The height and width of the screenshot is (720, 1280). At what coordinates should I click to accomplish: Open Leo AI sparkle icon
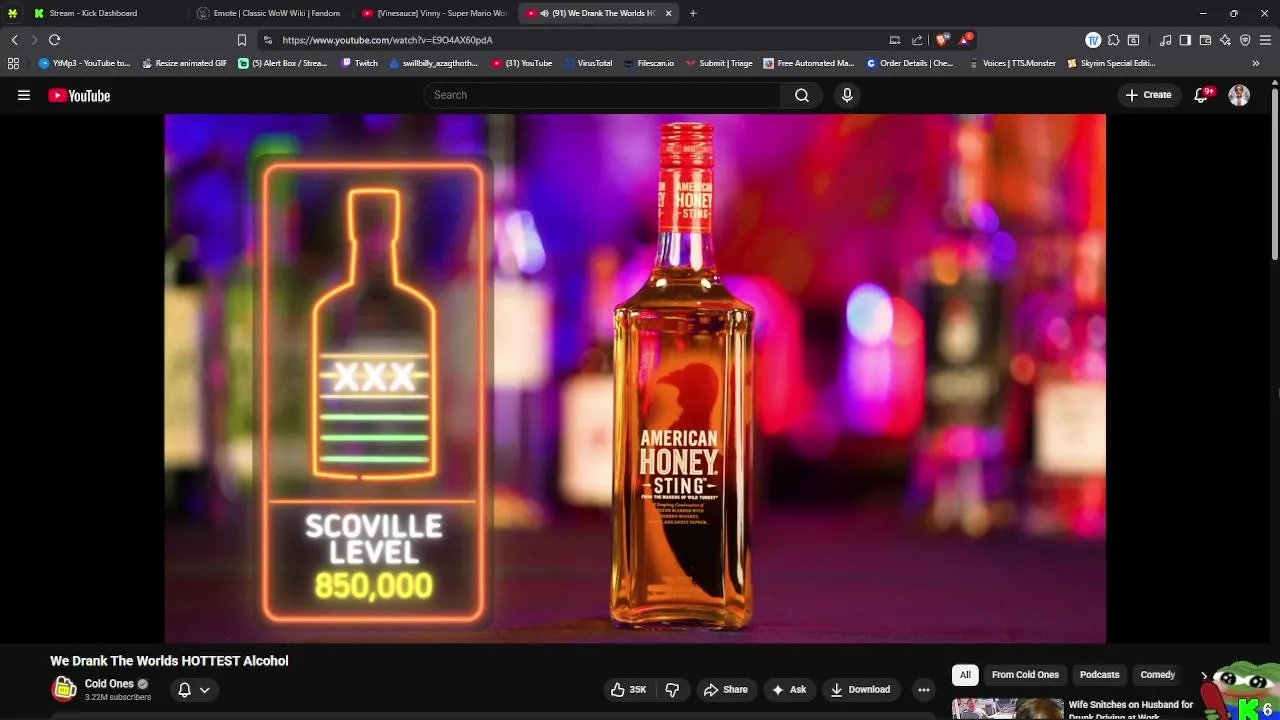[1225, 40]
